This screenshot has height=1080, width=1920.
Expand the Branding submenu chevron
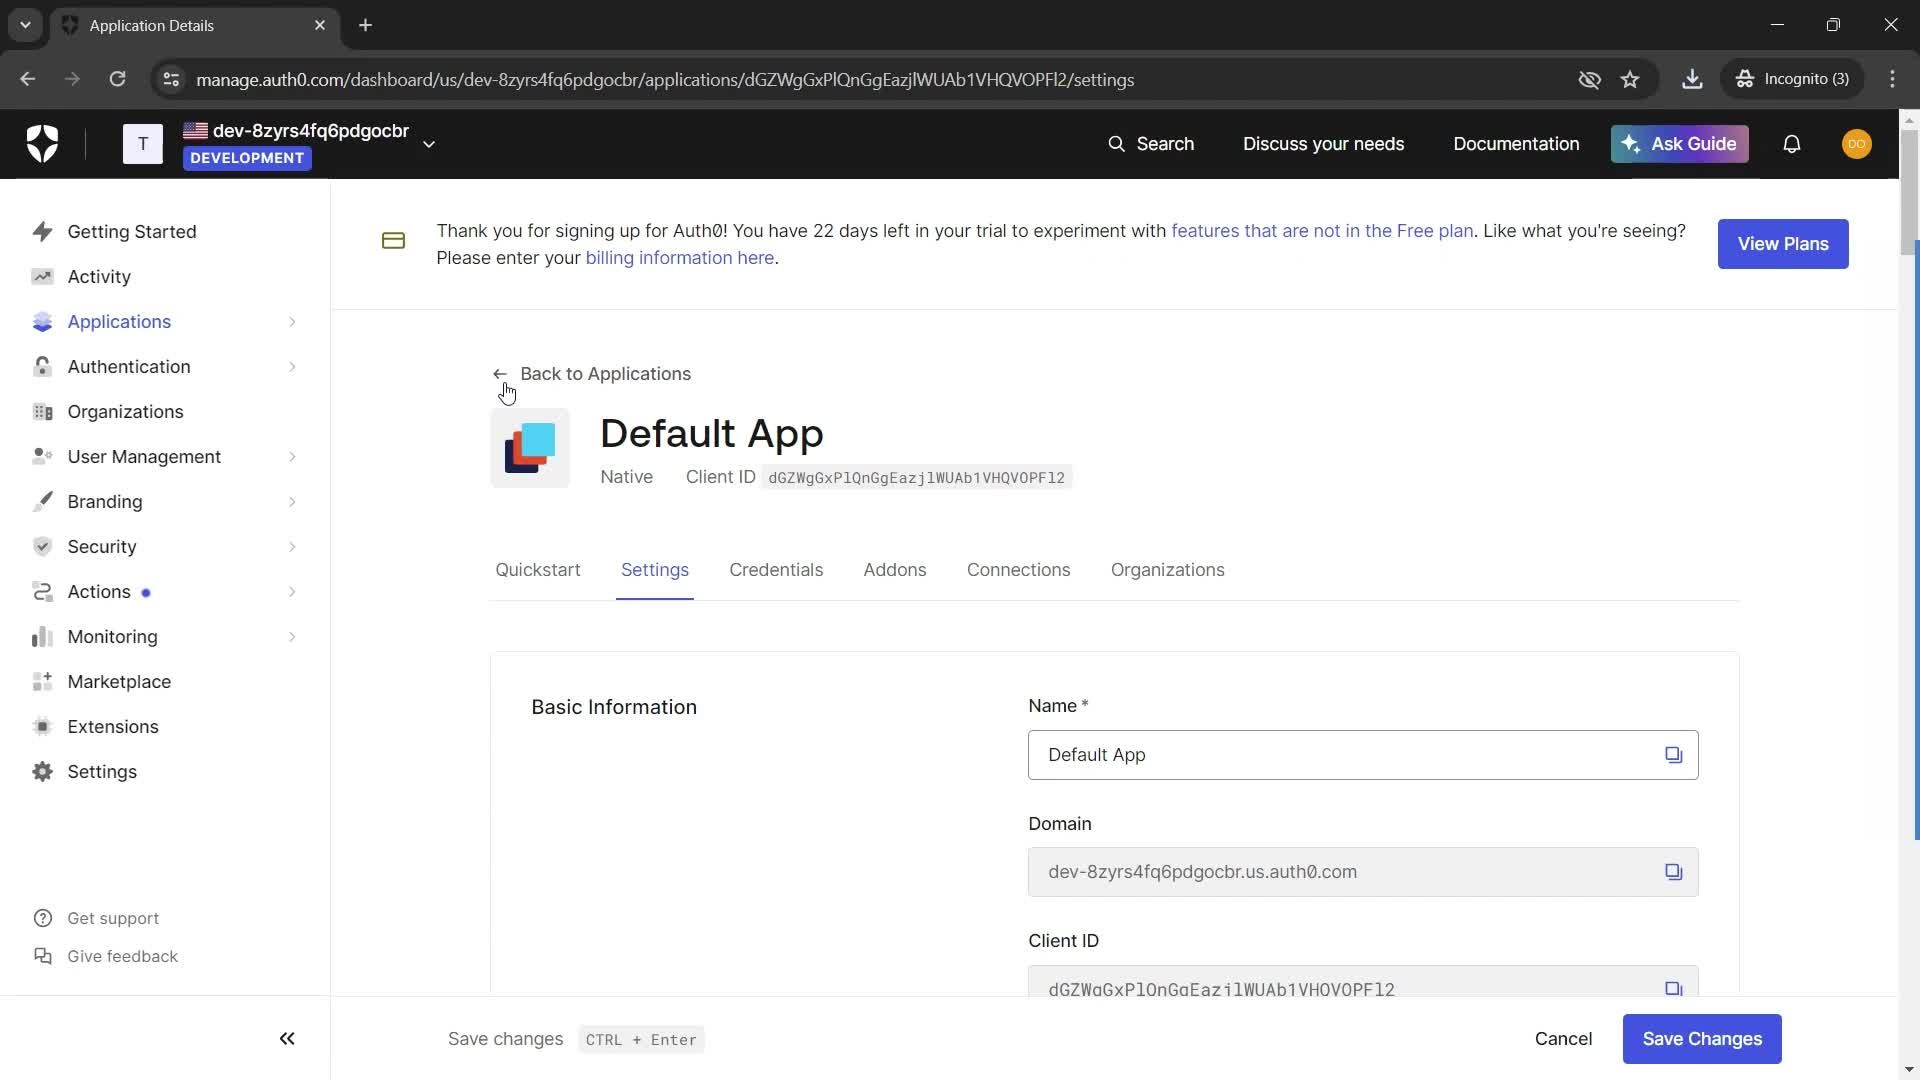(x=292, y=502)
